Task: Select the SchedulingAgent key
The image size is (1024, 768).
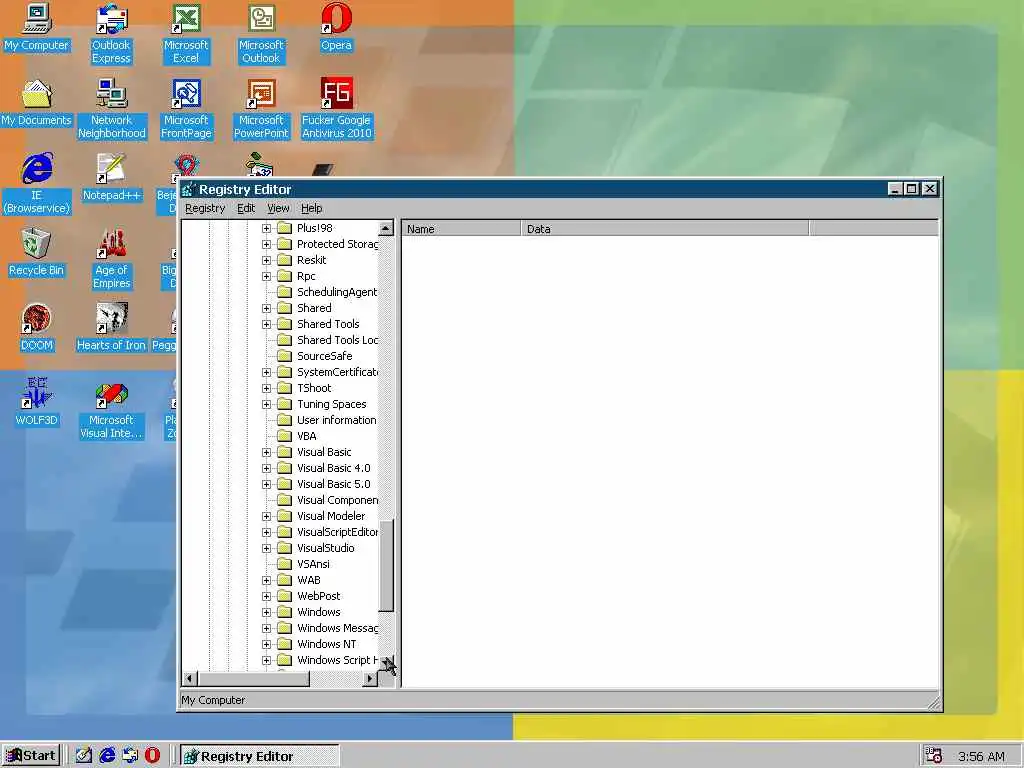Action: [336, 293]
